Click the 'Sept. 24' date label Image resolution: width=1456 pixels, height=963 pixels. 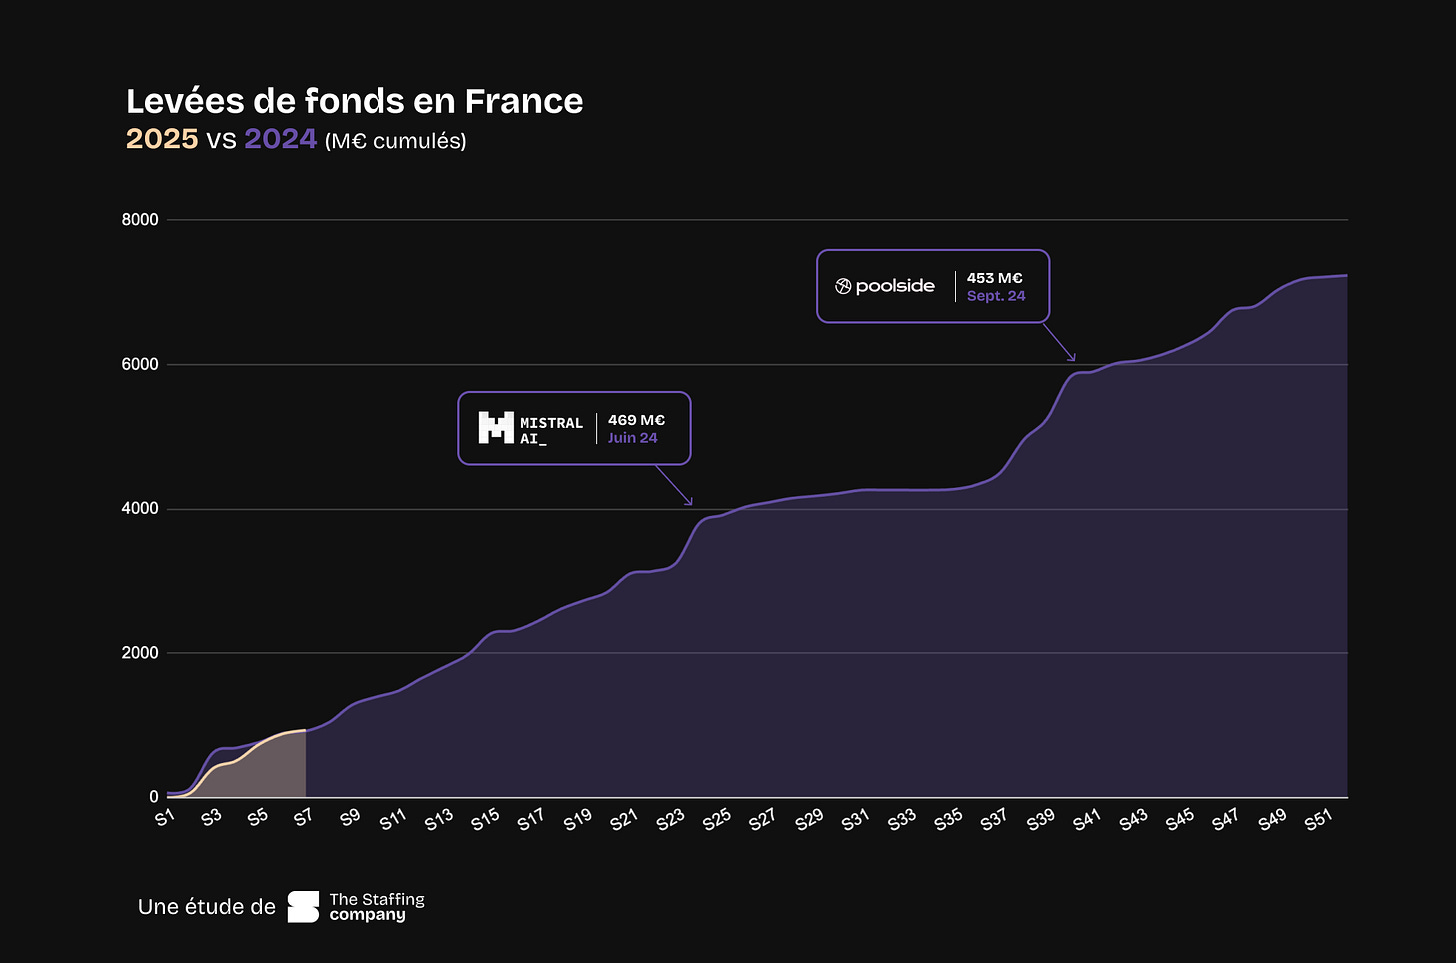[x=996, y=296]
